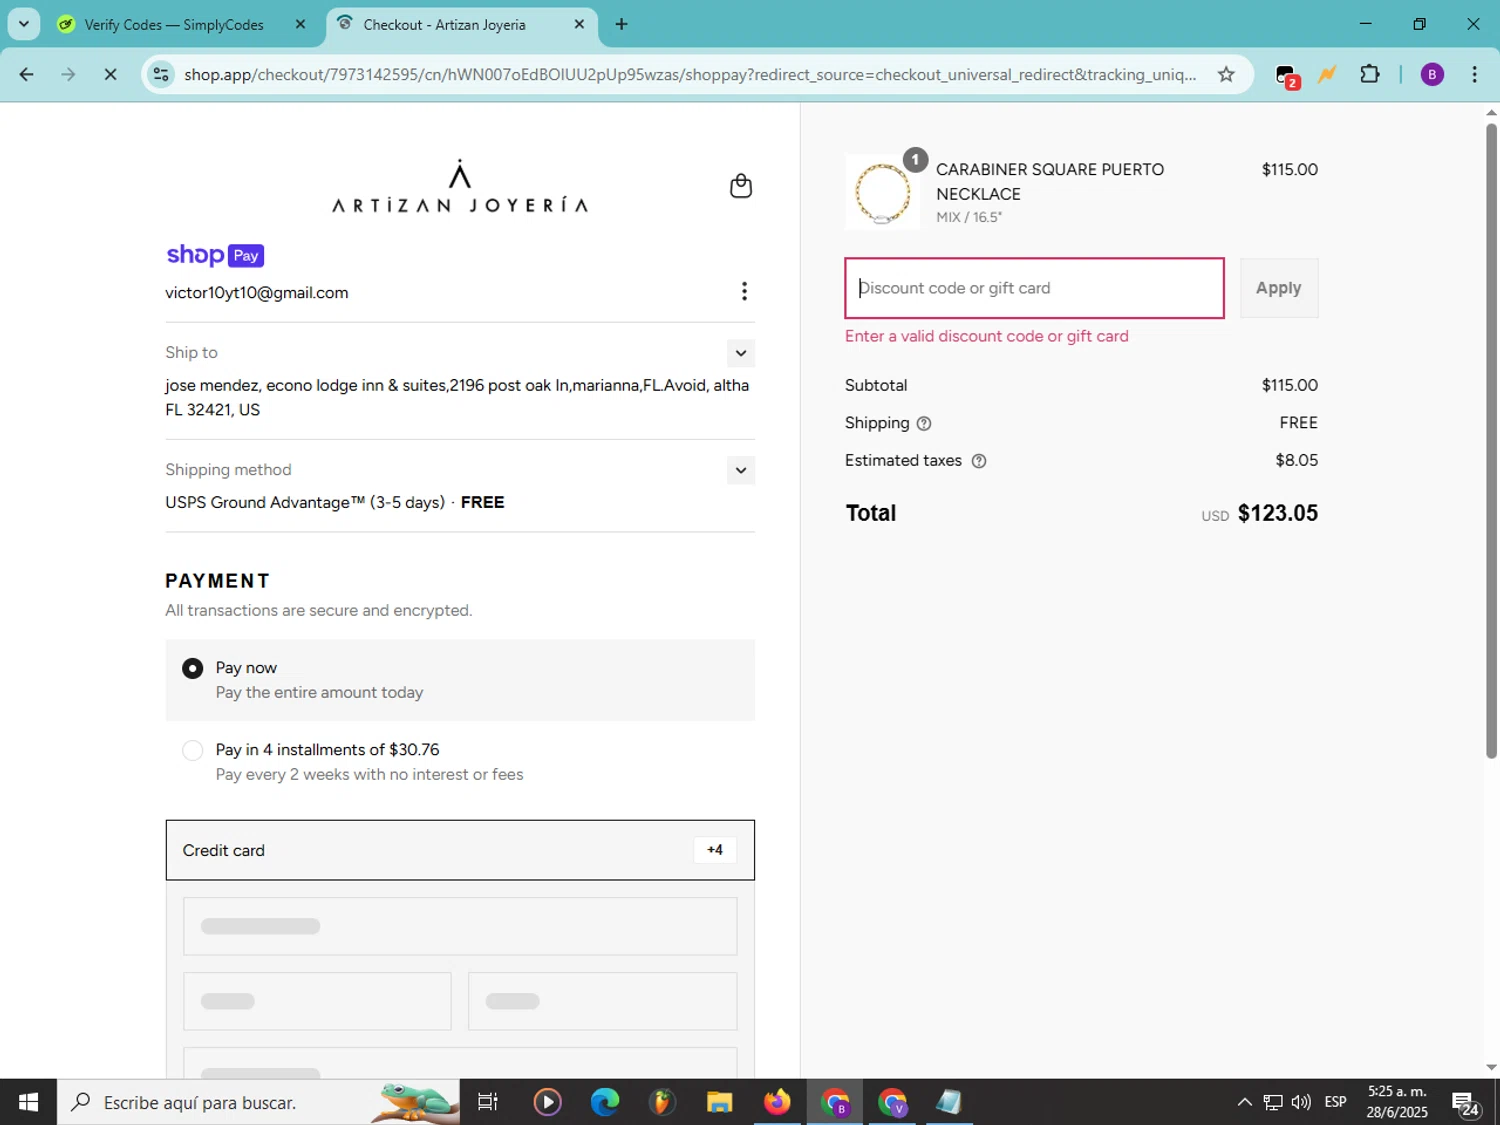
Task: Open File Explorer from the taskbar
Action: point(719,1102)
